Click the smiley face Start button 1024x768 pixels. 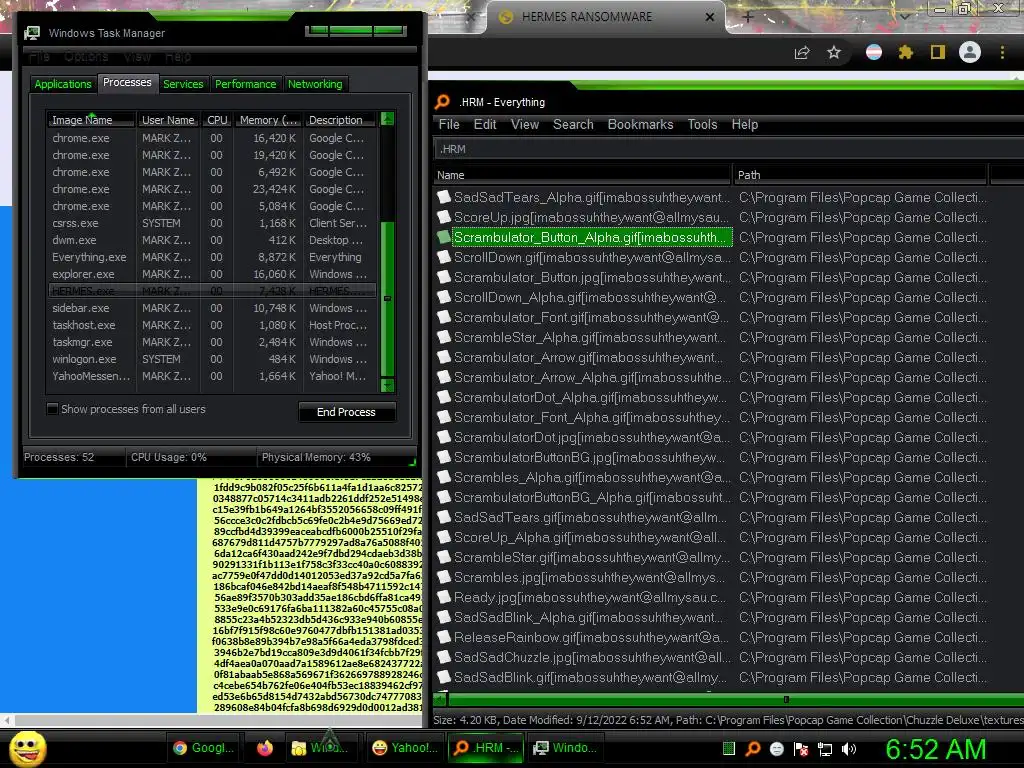28,748
